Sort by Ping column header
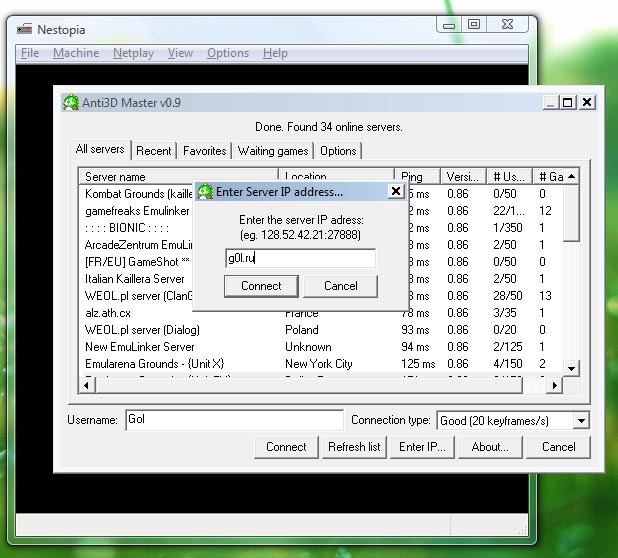Viewport: 618px width, 558px height. 417,177
